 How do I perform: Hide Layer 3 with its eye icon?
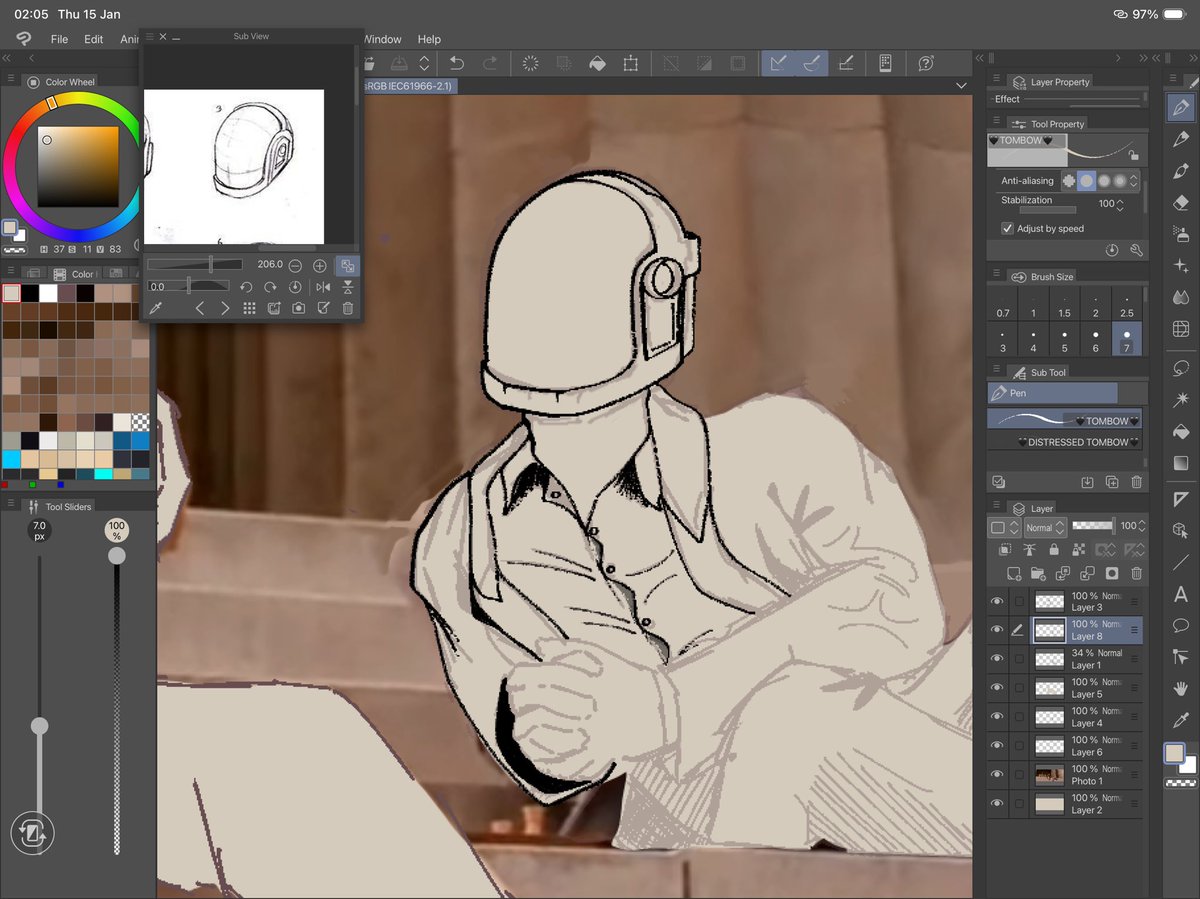pyautogui.click(x=996, y=601)
